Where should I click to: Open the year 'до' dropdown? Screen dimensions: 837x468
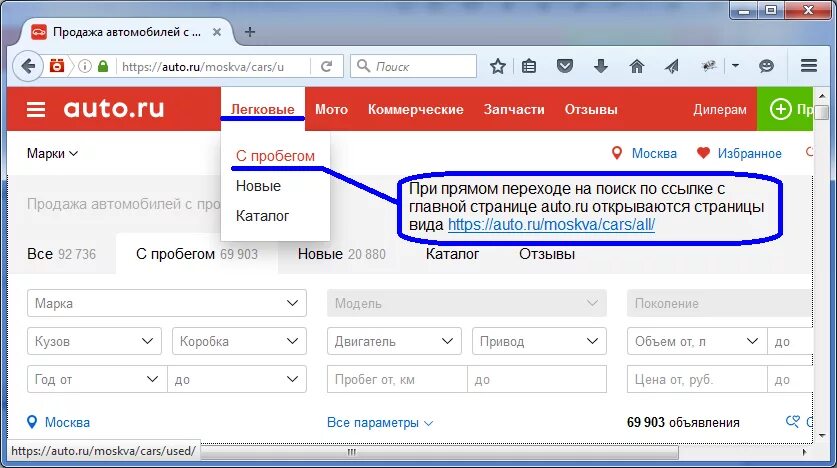click(x=237, y=379)
